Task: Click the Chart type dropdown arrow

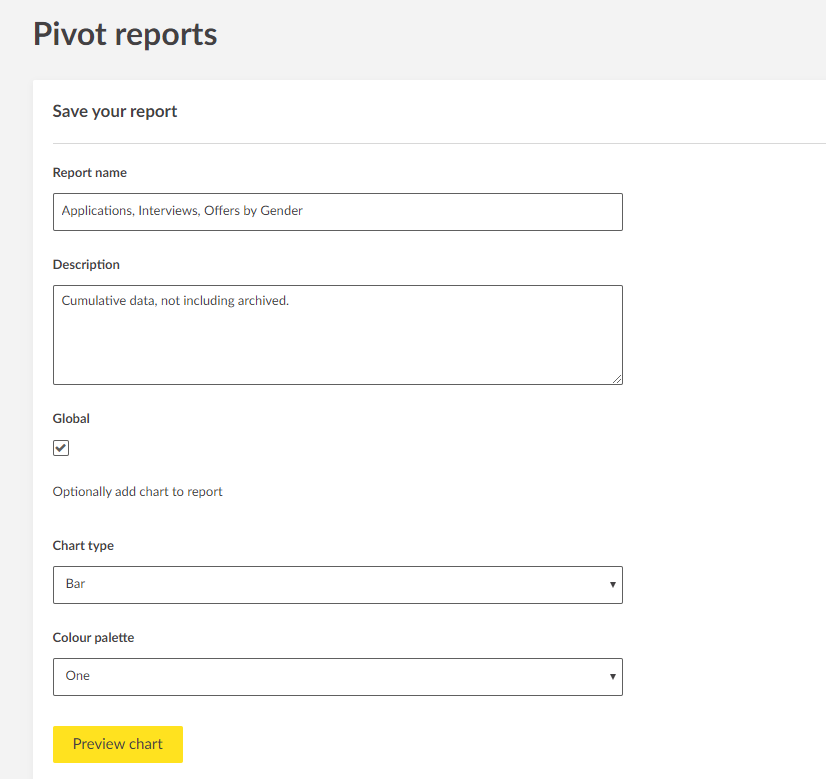Action: pos(612,585)
